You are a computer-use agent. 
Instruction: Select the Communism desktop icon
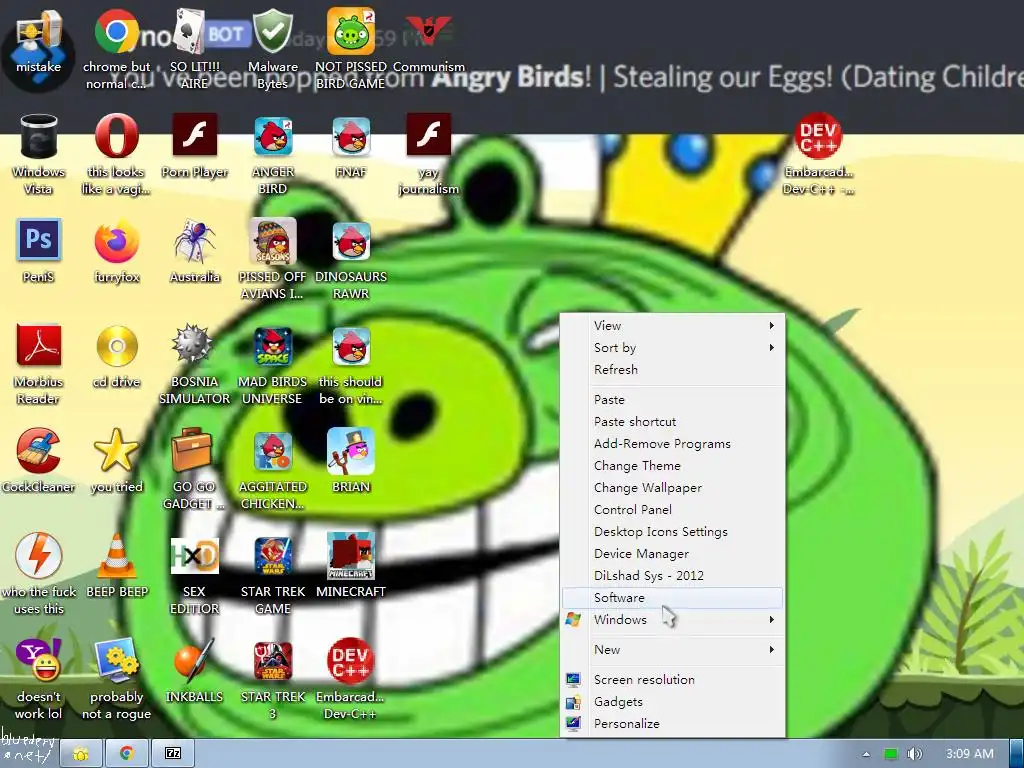[428, 31]
